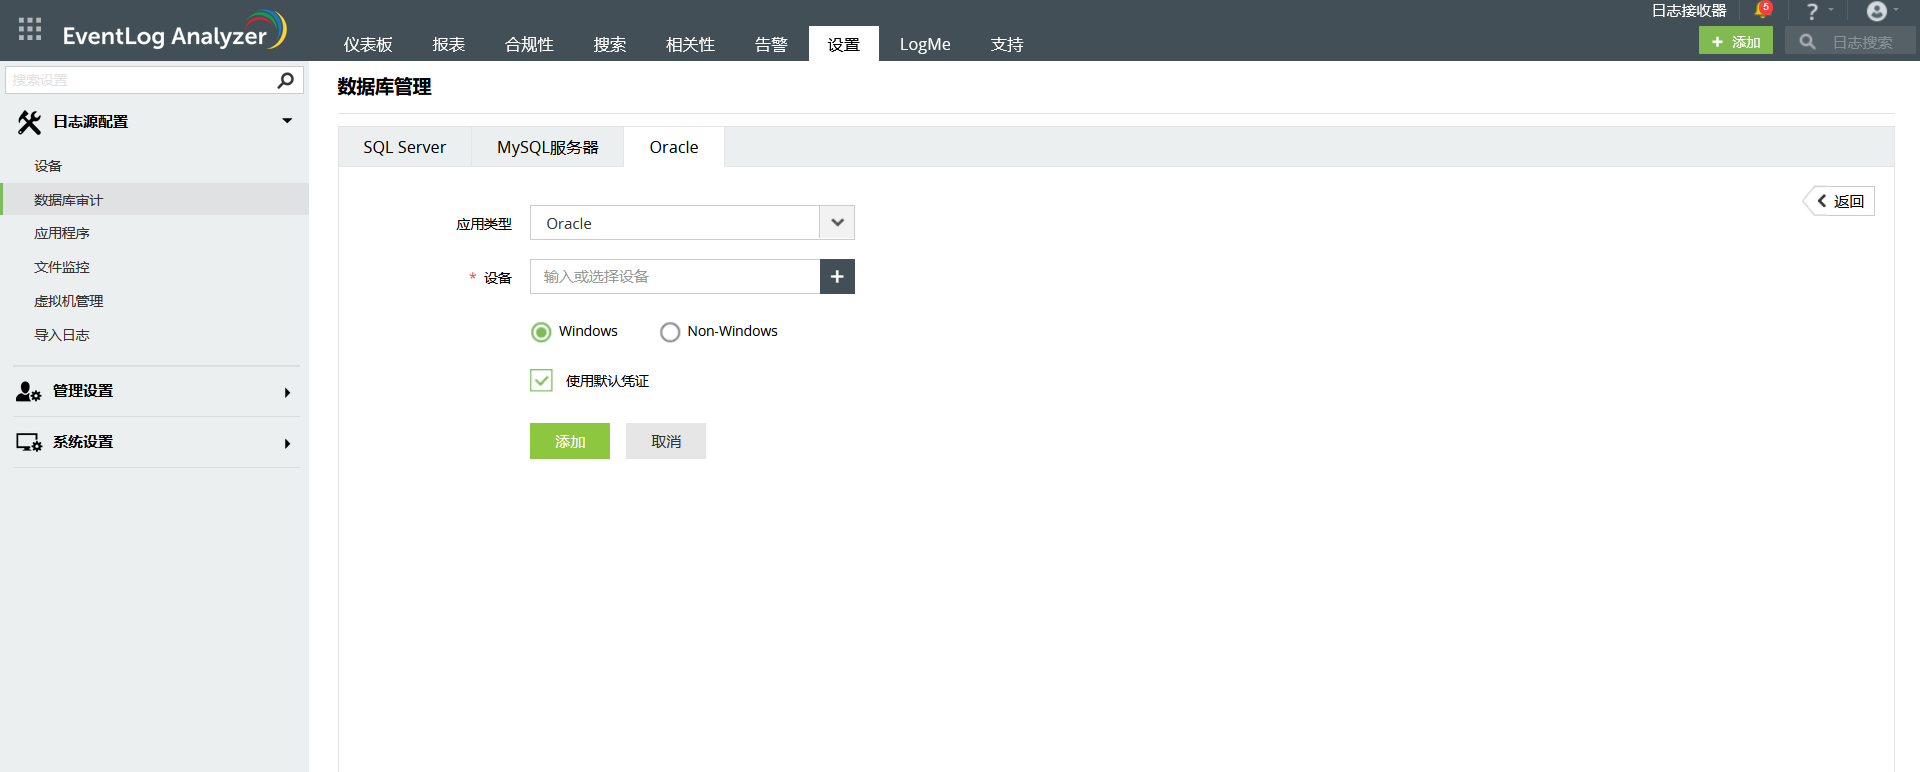The width and height of the screenshot is (1920, 772).
Task: Click the log search magnifier icon
Action: 1807,42
